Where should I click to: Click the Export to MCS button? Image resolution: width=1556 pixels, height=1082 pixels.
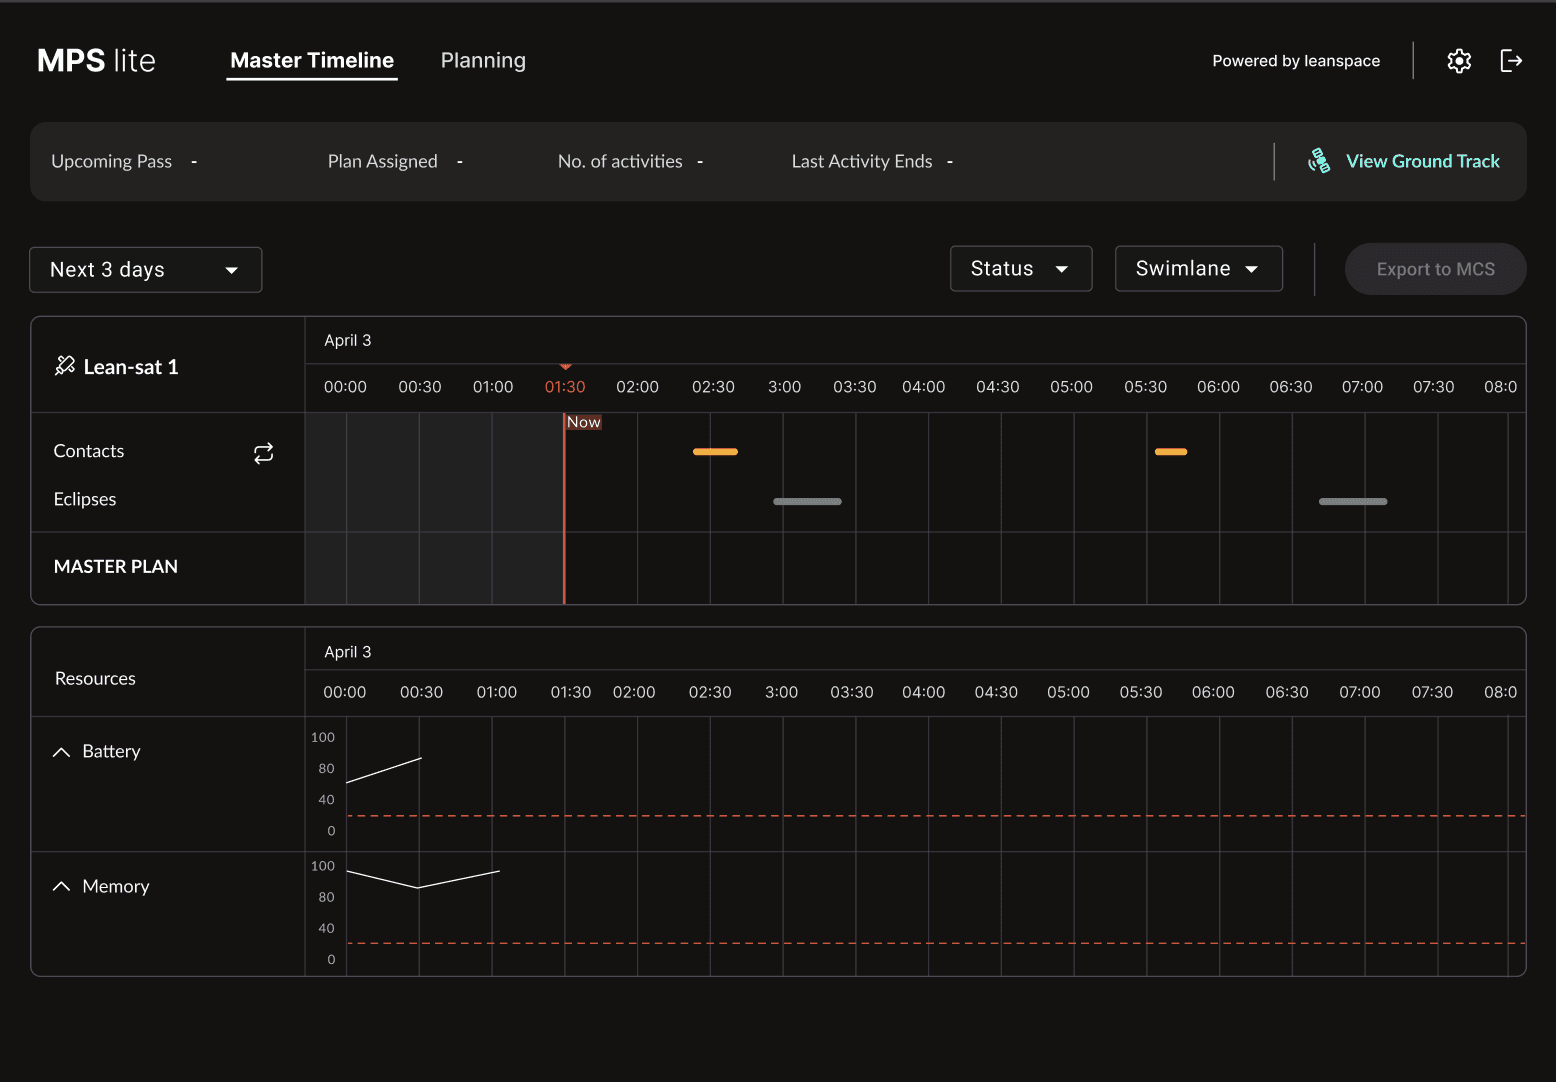pyautogui.click(x=1435, y=269)
